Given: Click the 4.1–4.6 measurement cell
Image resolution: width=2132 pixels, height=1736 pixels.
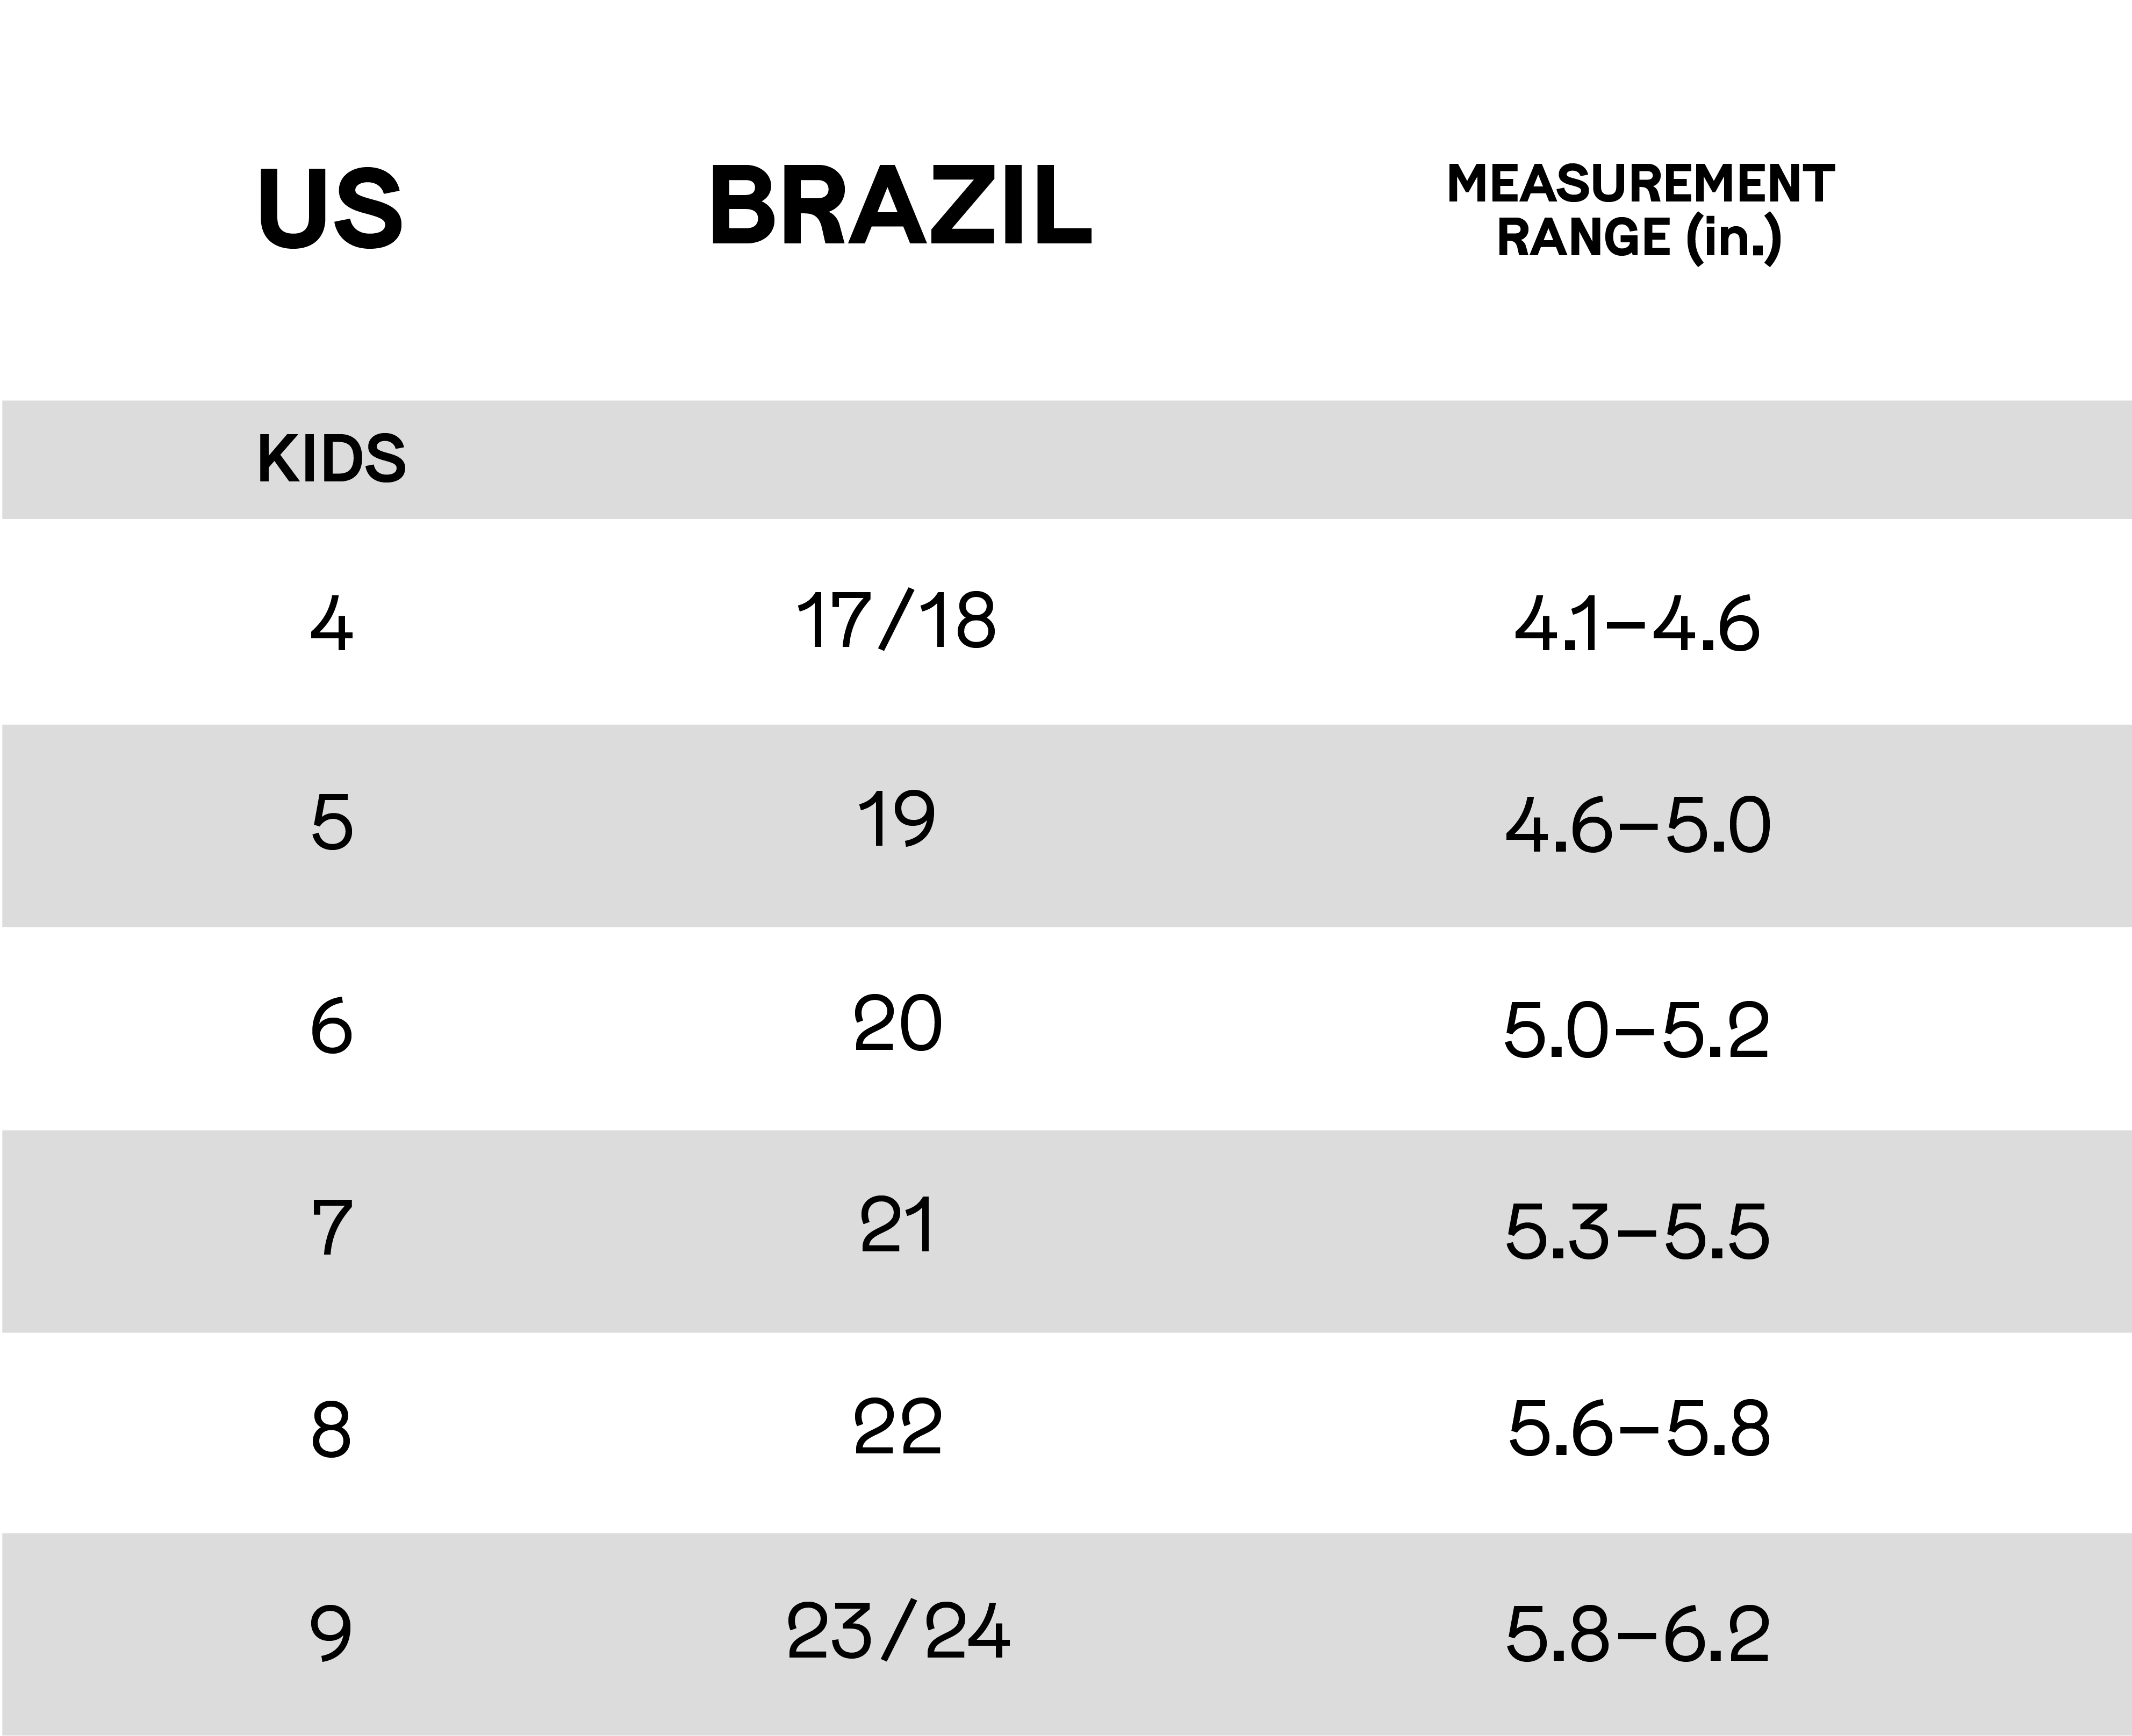Looking at the screenshot, I should pyautogui.click(x=1636, y=624).
